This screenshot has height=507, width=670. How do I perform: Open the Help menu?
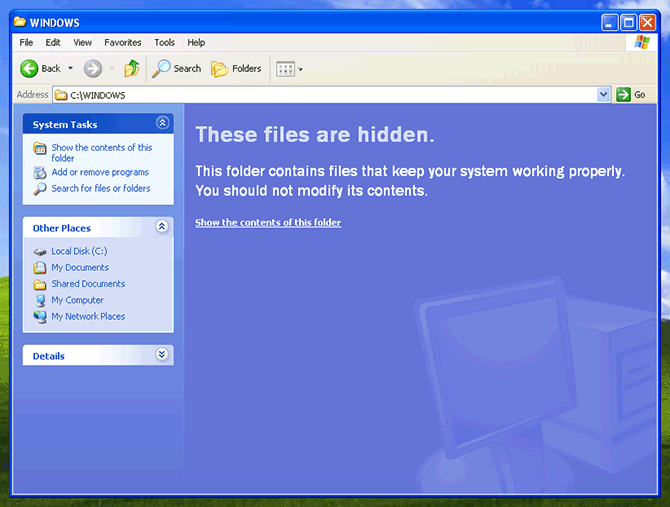[x=196, y=42]
